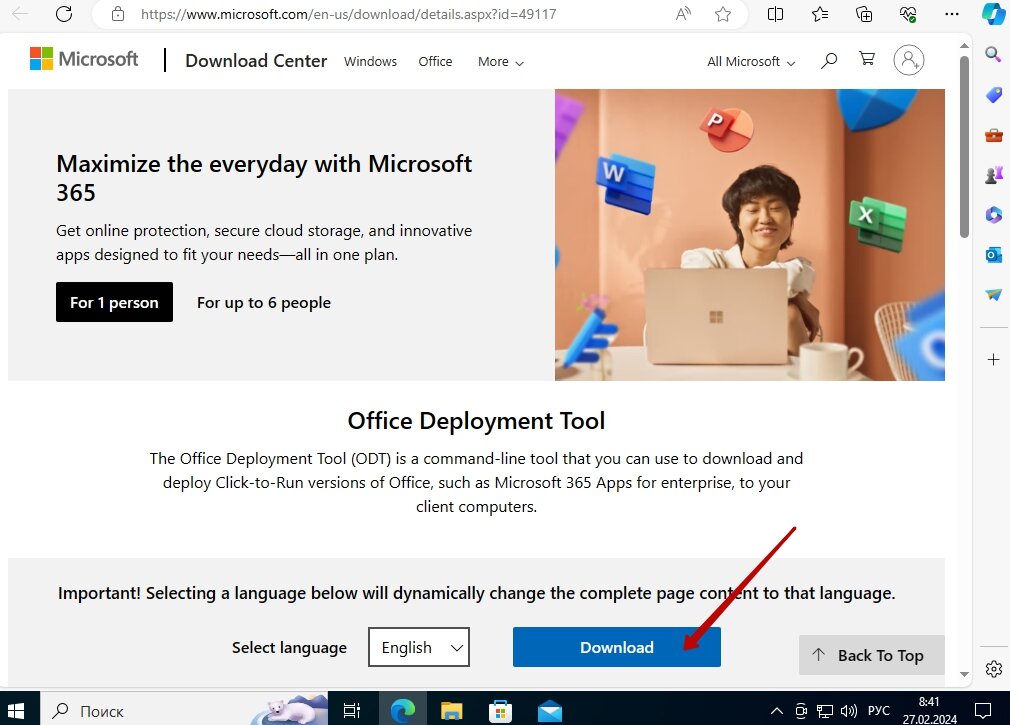The image size is (1010, 725).
Task: Show hidden tray icons chevron
Action: [x=777, y=711]
